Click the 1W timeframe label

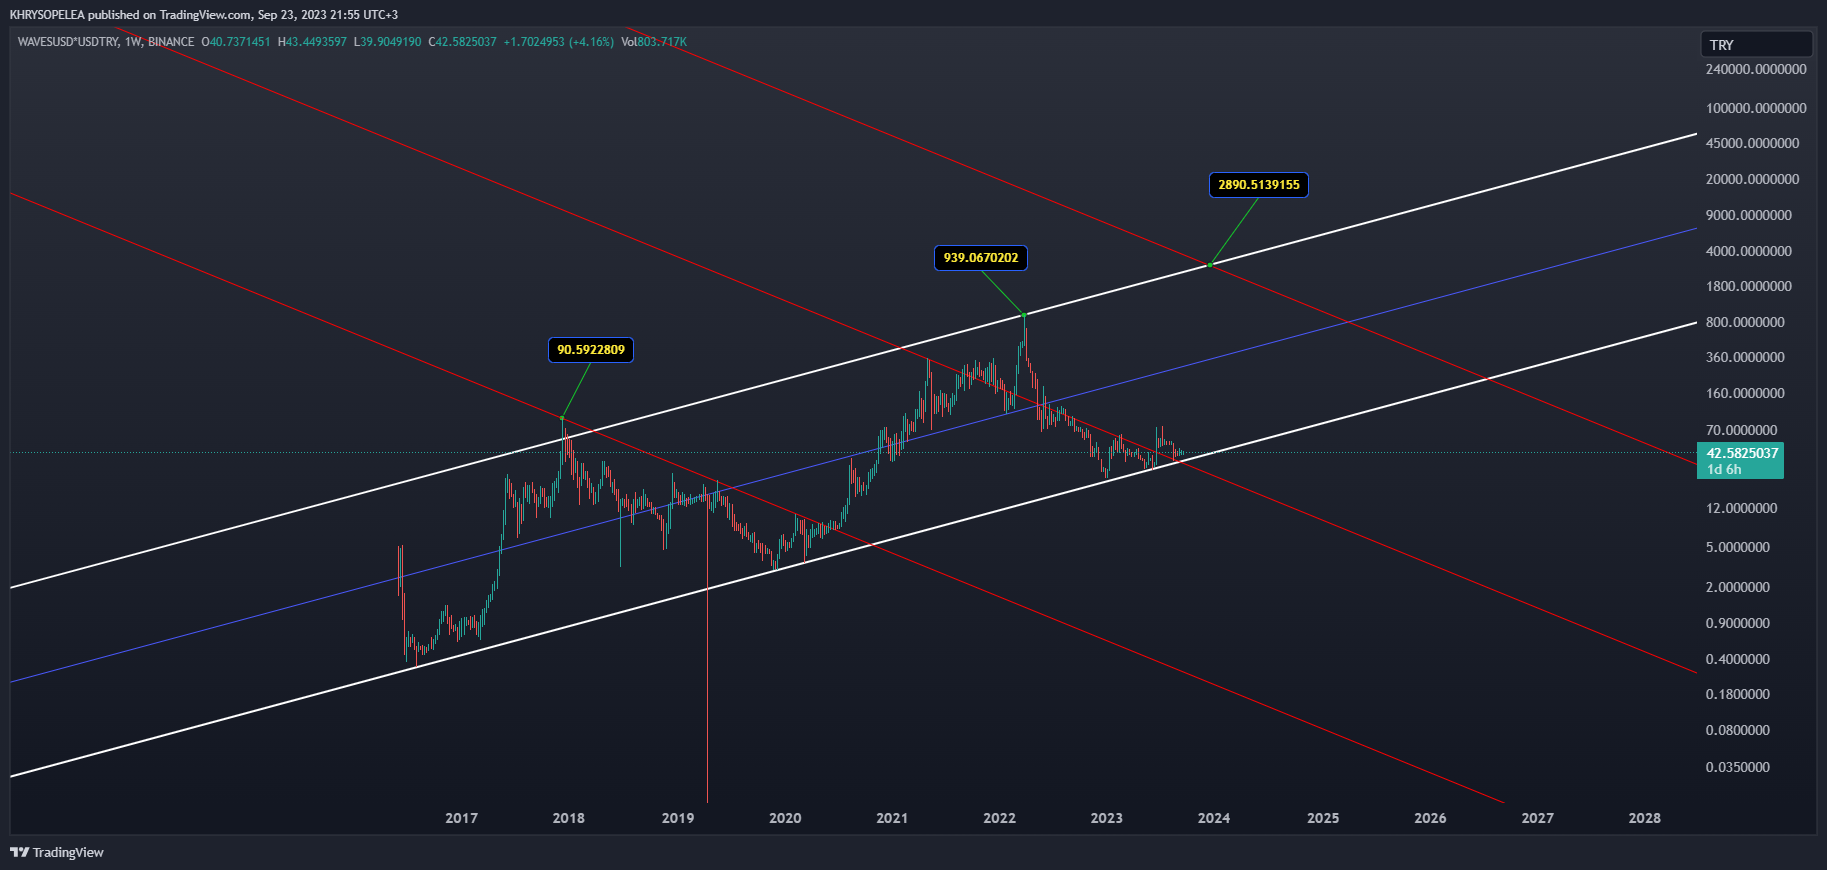(134, 42)
